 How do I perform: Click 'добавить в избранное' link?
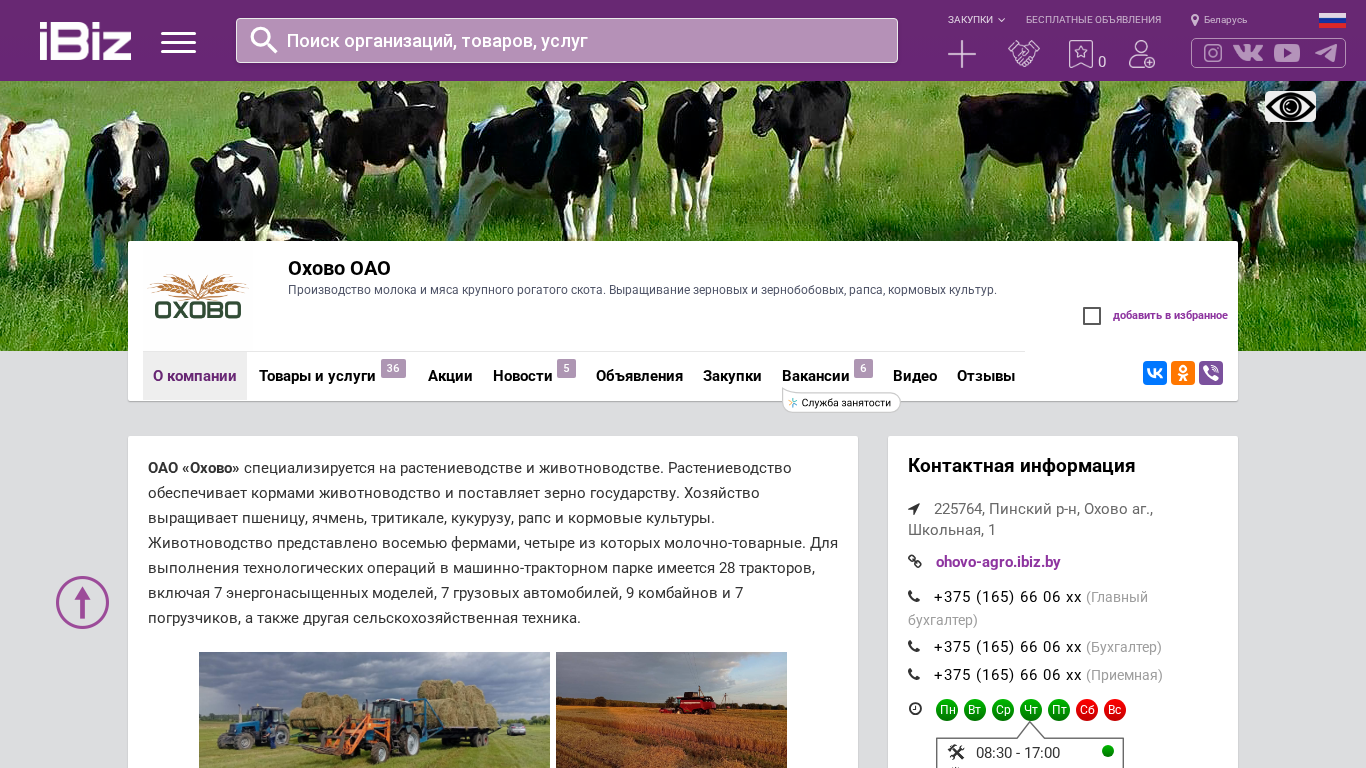[1170, 316]
